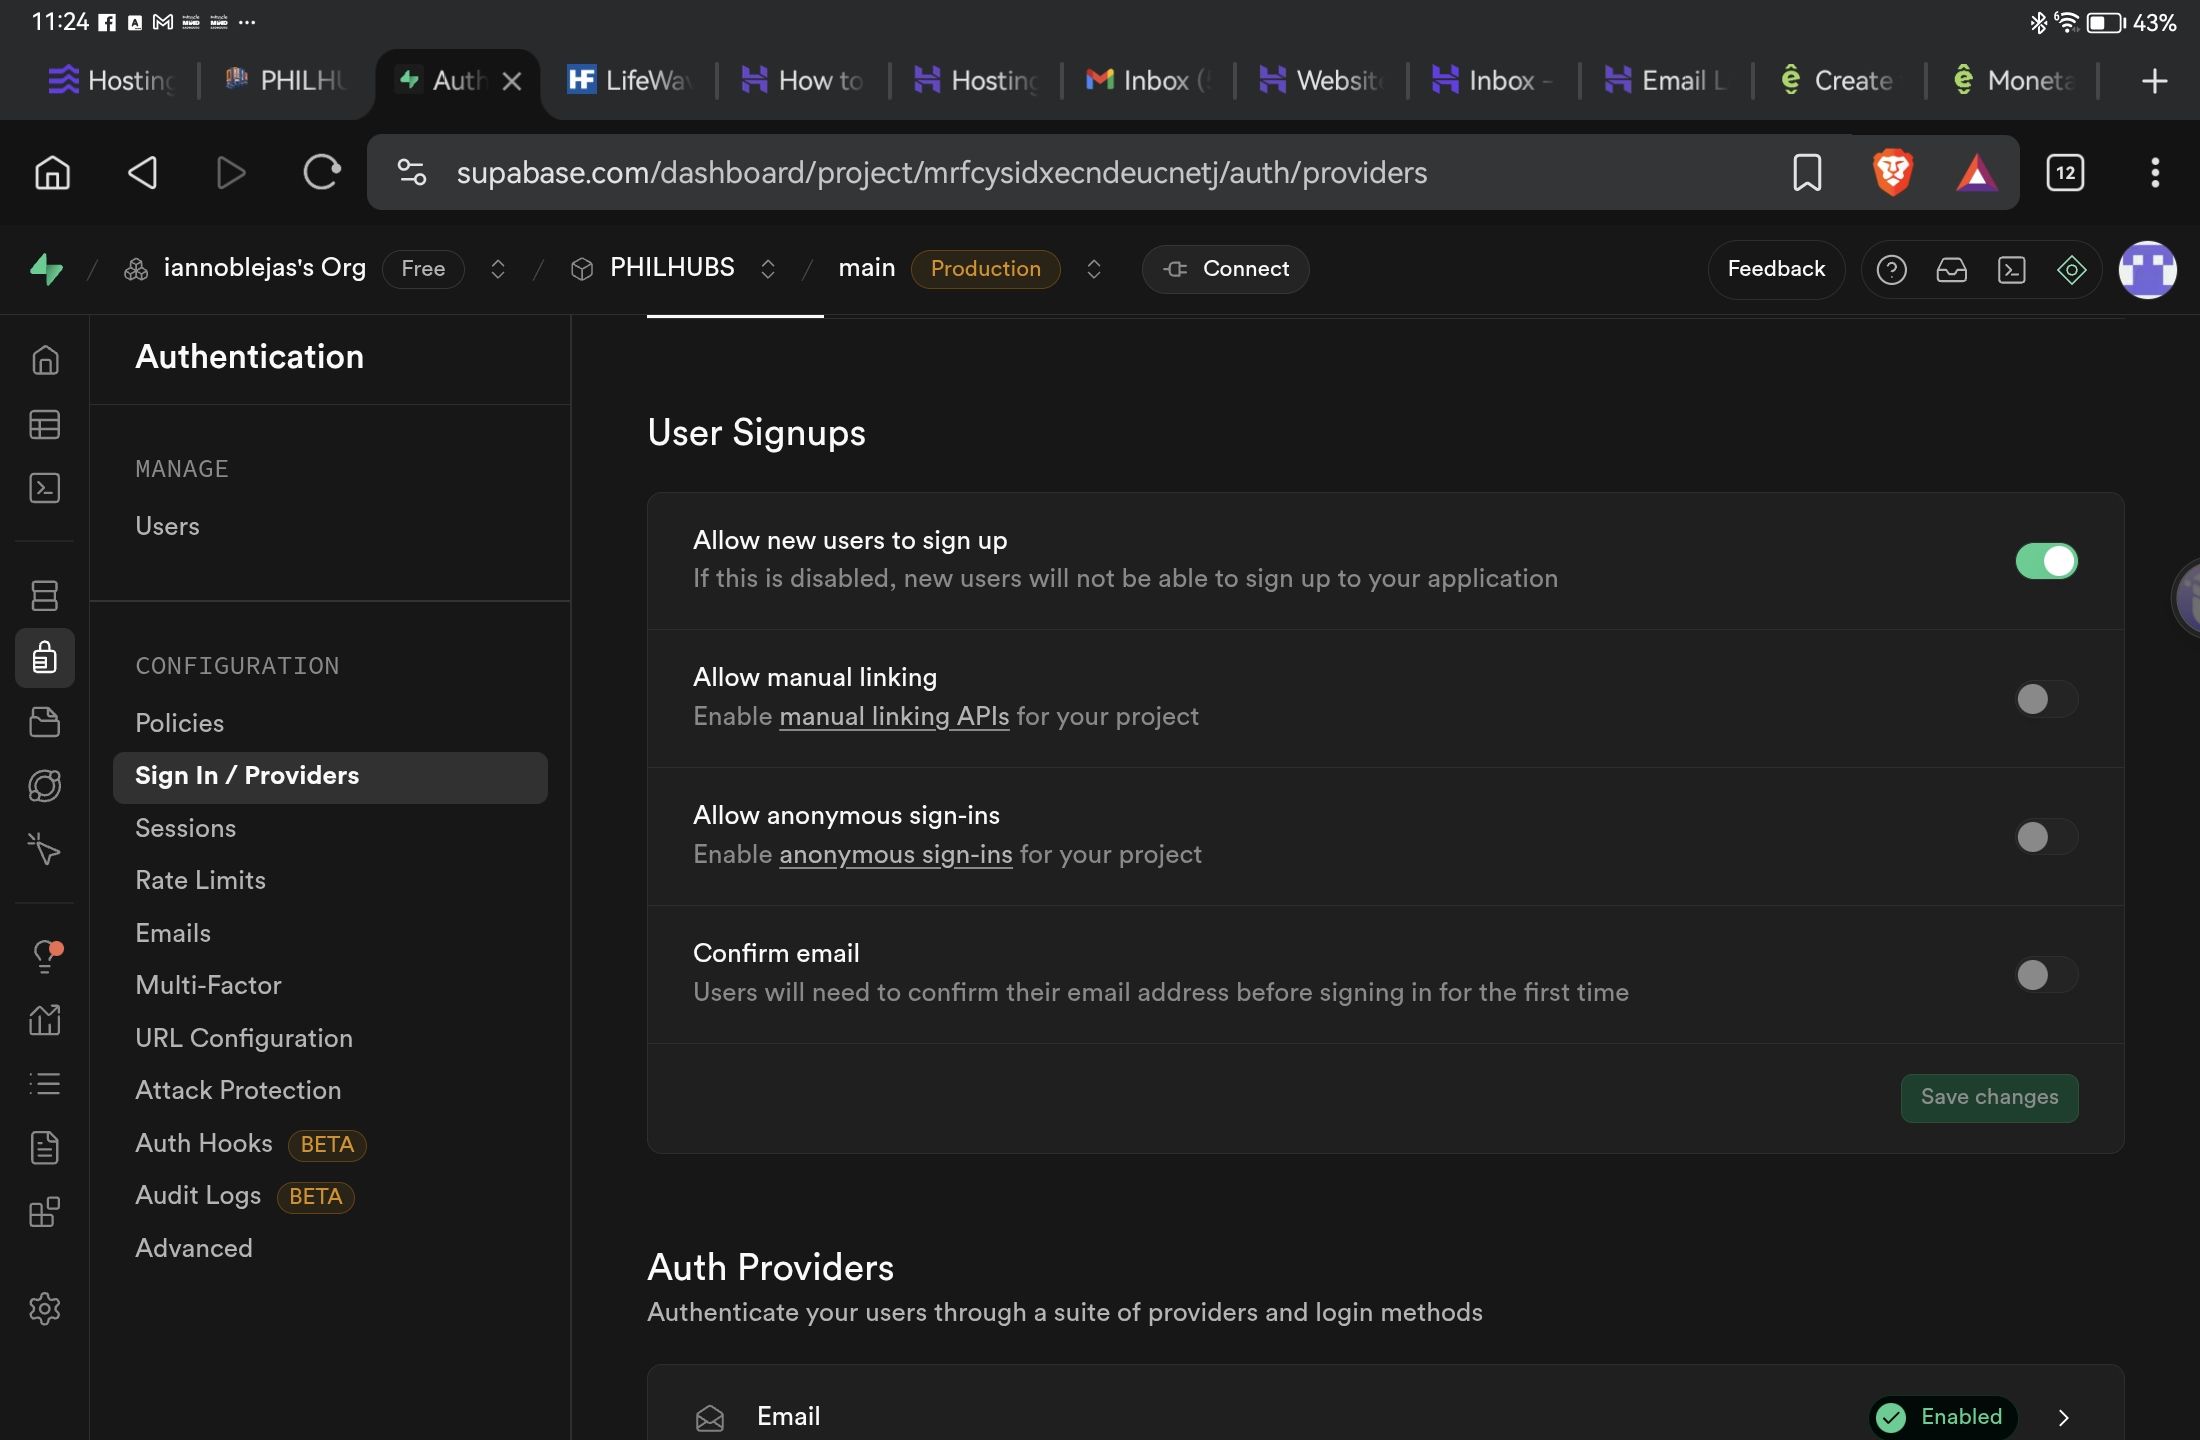This screenshot has width=2200, height=1440.
Task: Expand the organization switcher chevrons
Action: 497,269
